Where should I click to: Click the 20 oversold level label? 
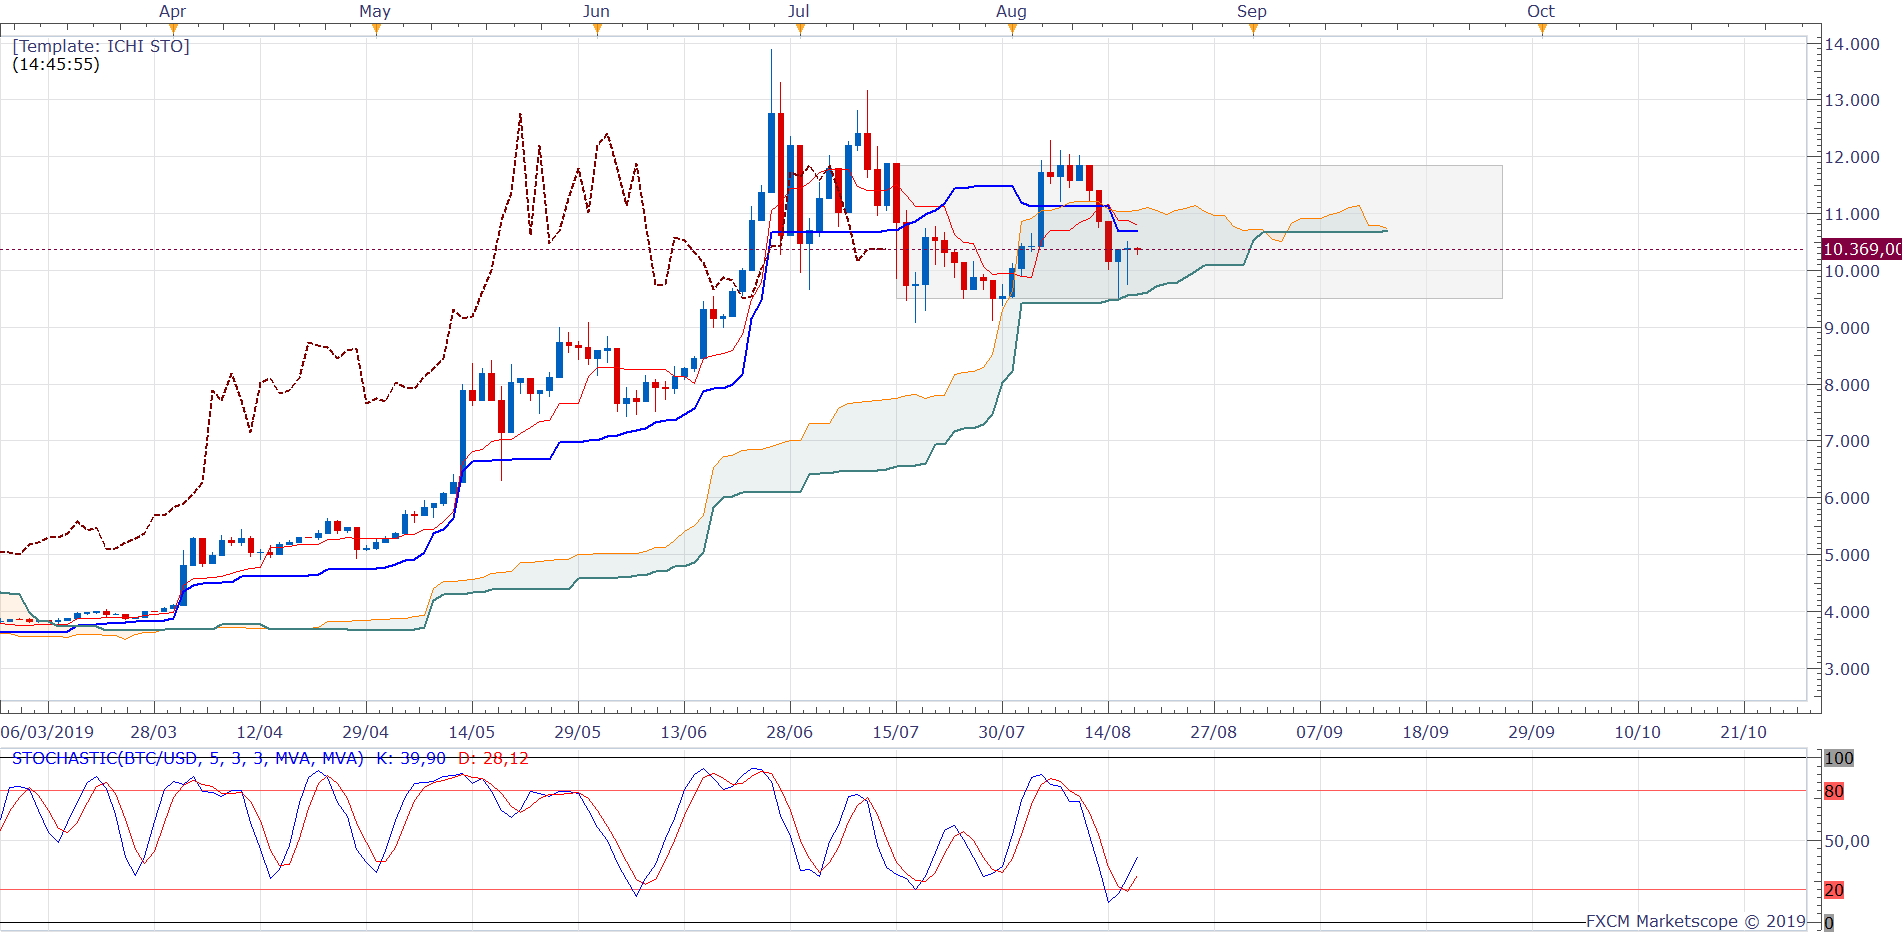click(1834, 890)
